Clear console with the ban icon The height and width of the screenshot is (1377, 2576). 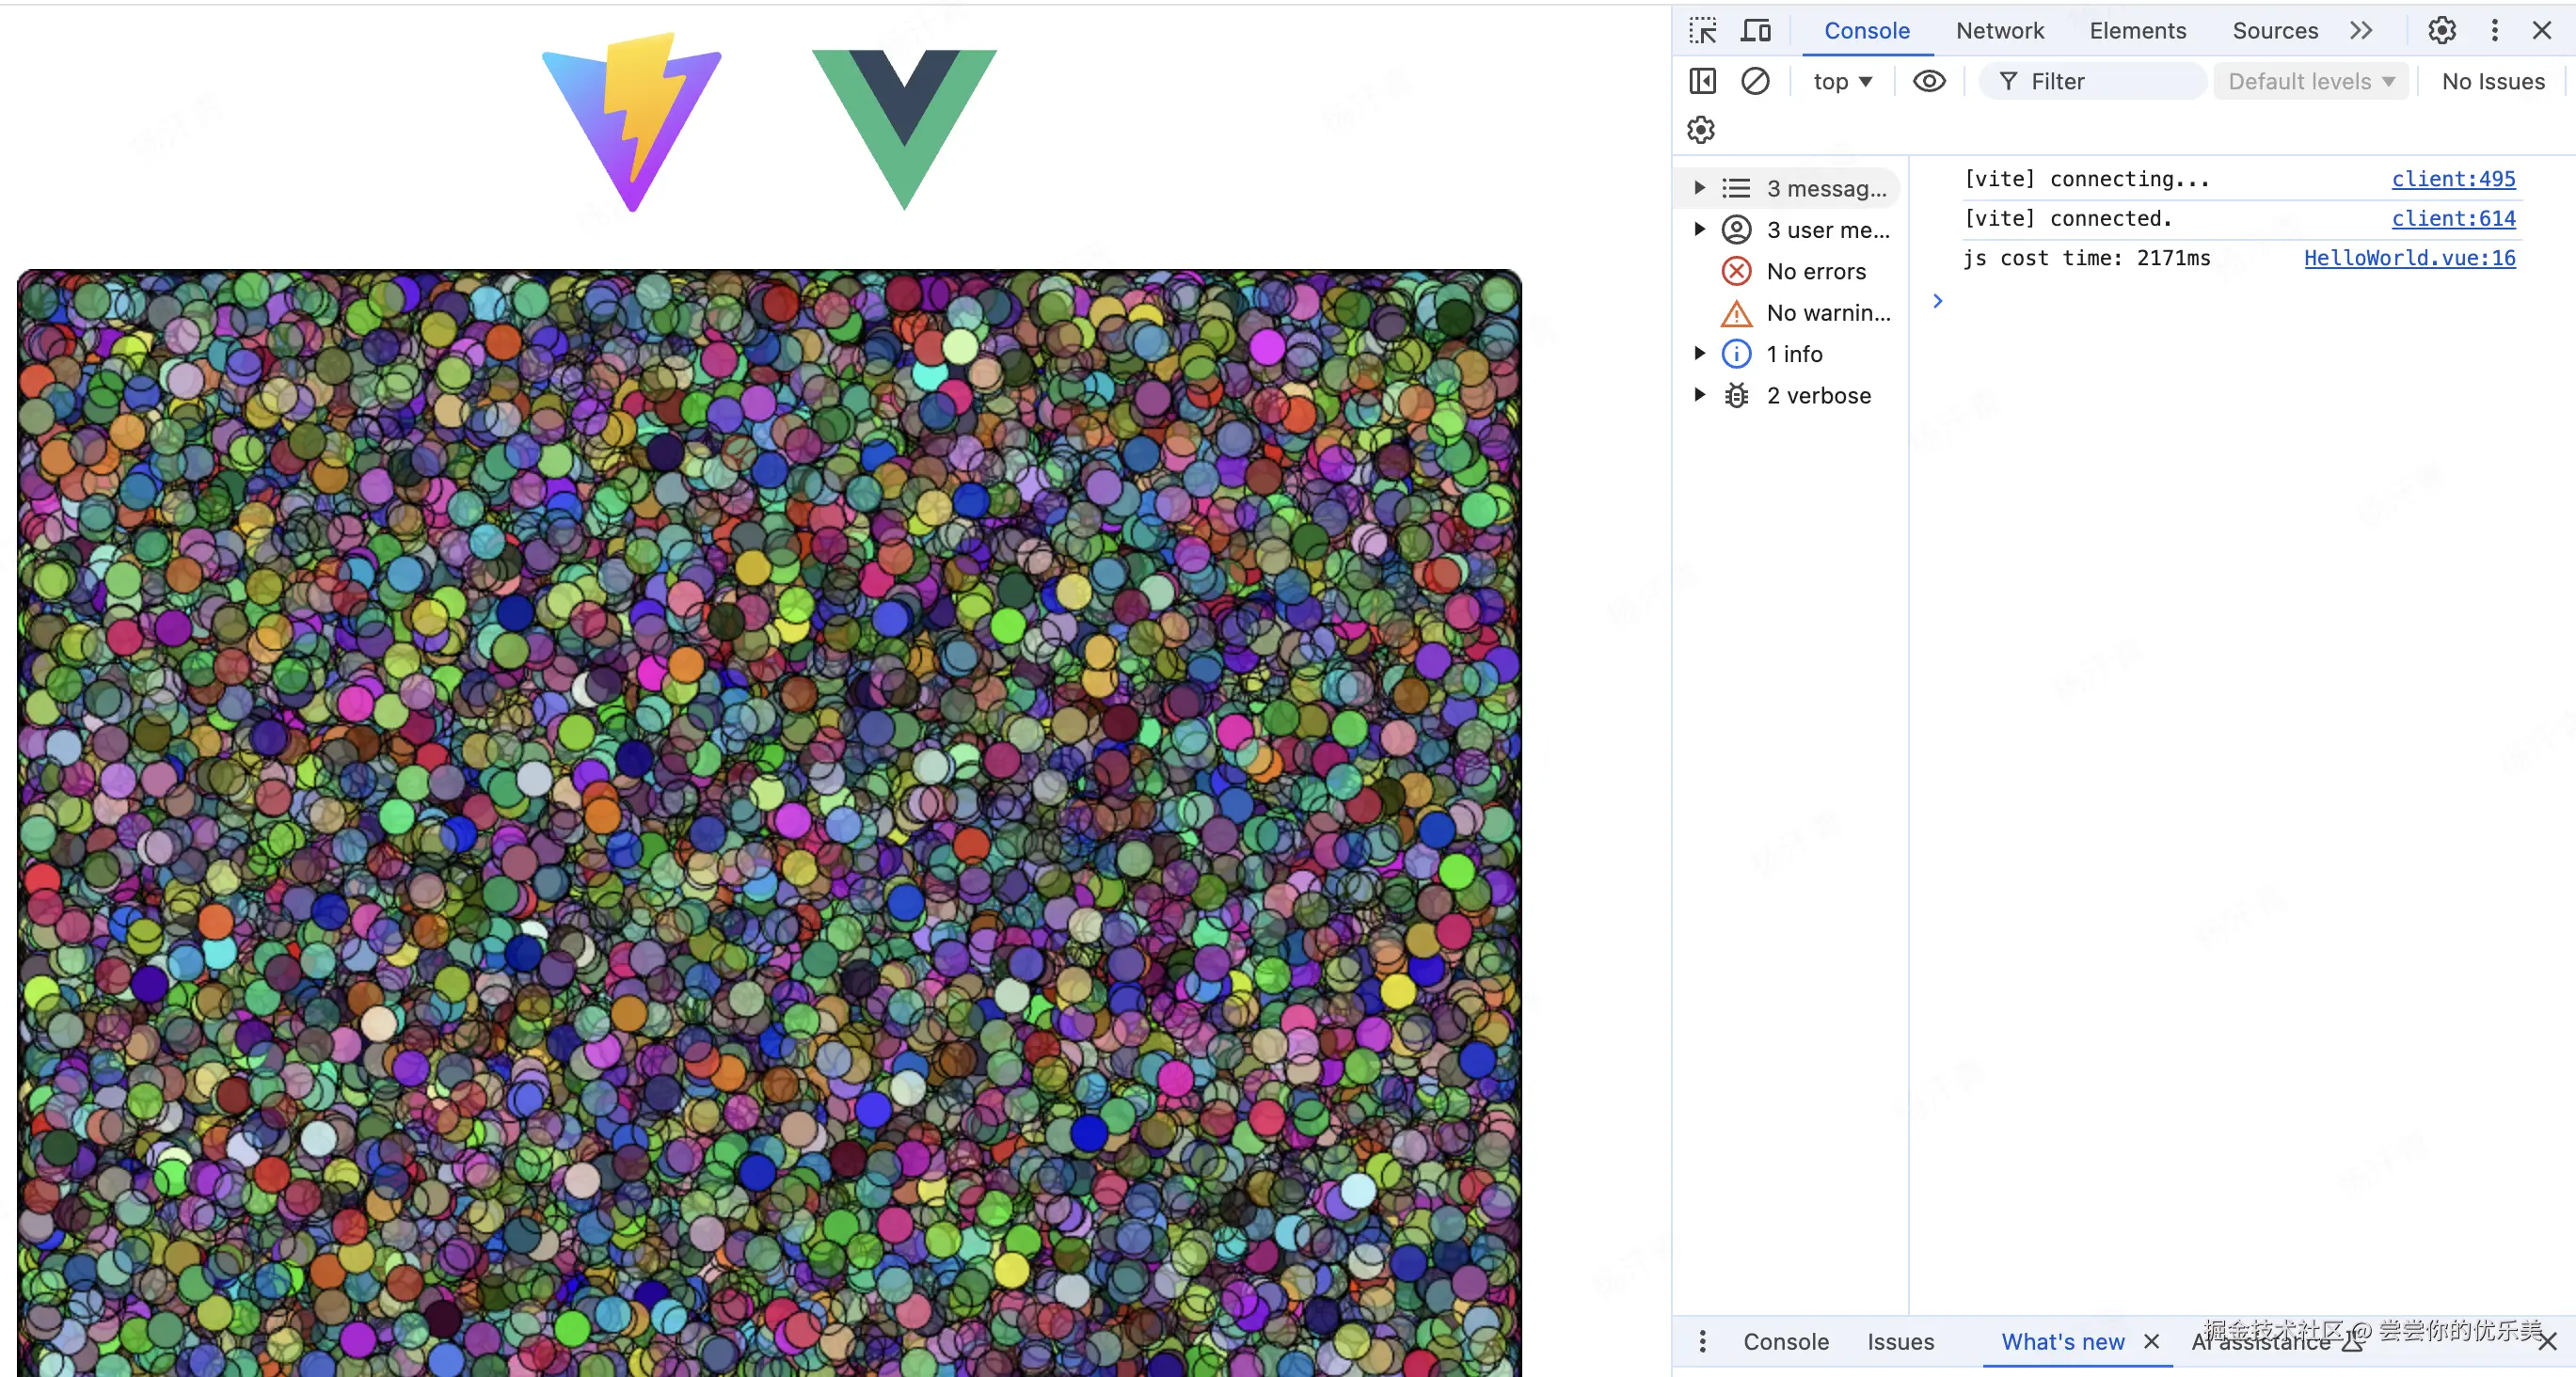[1755, 81]
